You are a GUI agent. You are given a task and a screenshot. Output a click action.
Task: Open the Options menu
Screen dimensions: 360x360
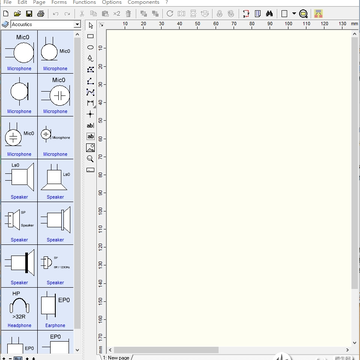112,2
